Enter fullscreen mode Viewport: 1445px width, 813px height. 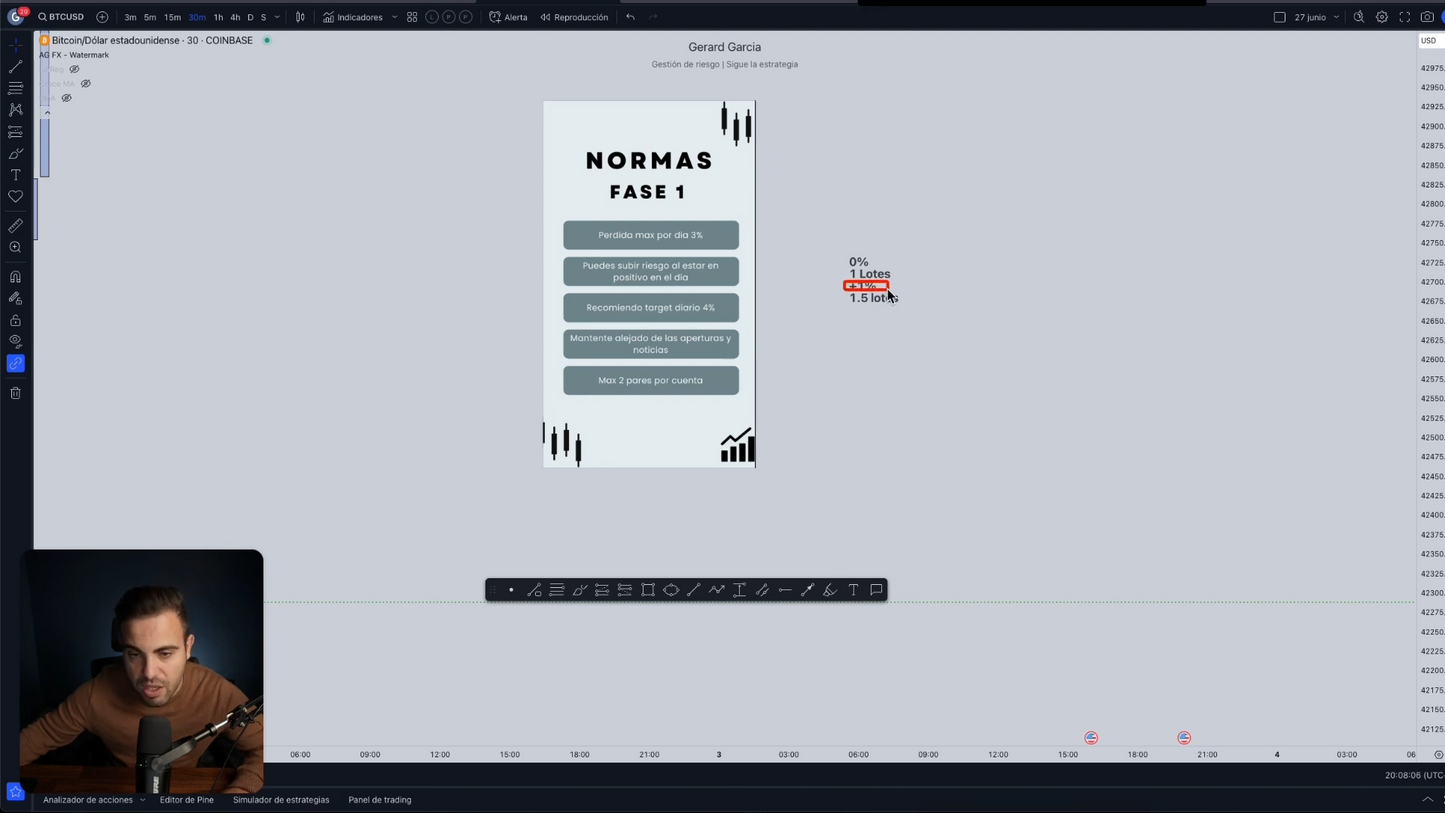pos(1404,17)
